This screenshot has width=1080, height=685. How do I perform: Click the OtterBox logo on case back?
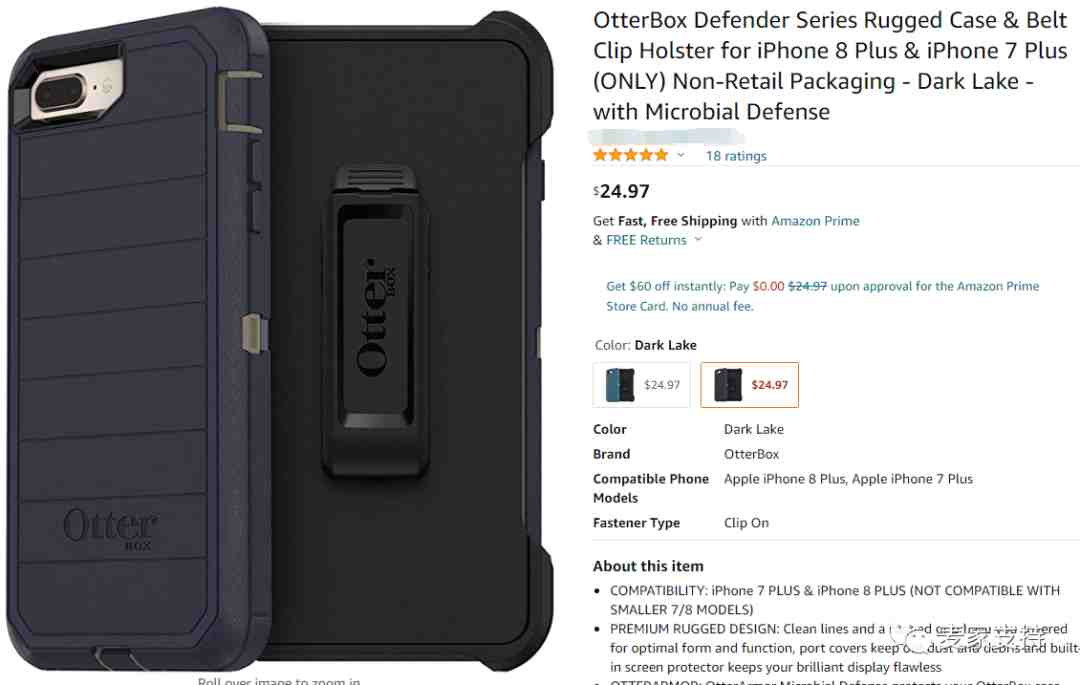[110, 529]
